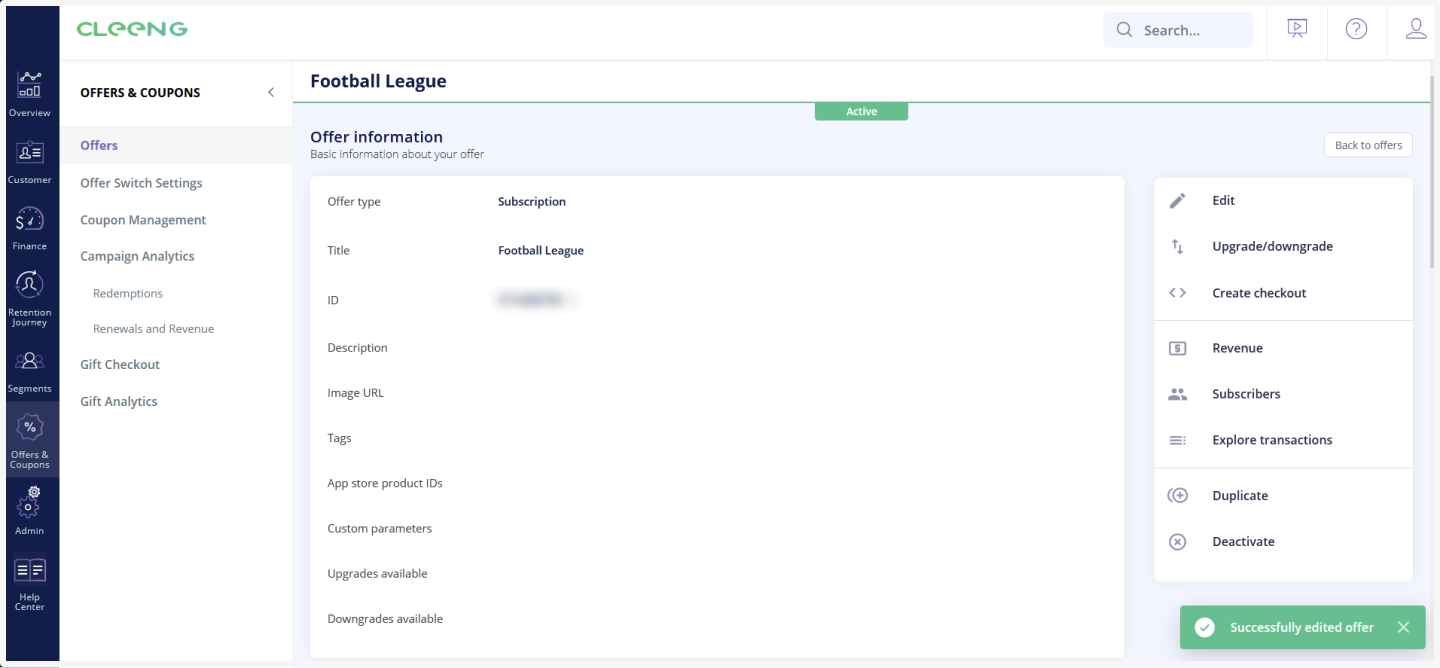Click the Offer information heading

[376, 137]
